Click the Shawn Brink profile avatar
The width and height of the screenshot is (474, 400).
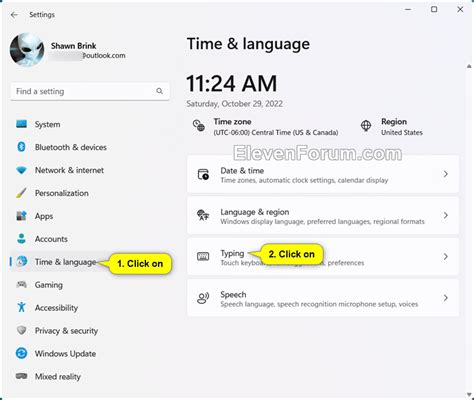click(27, 50)
